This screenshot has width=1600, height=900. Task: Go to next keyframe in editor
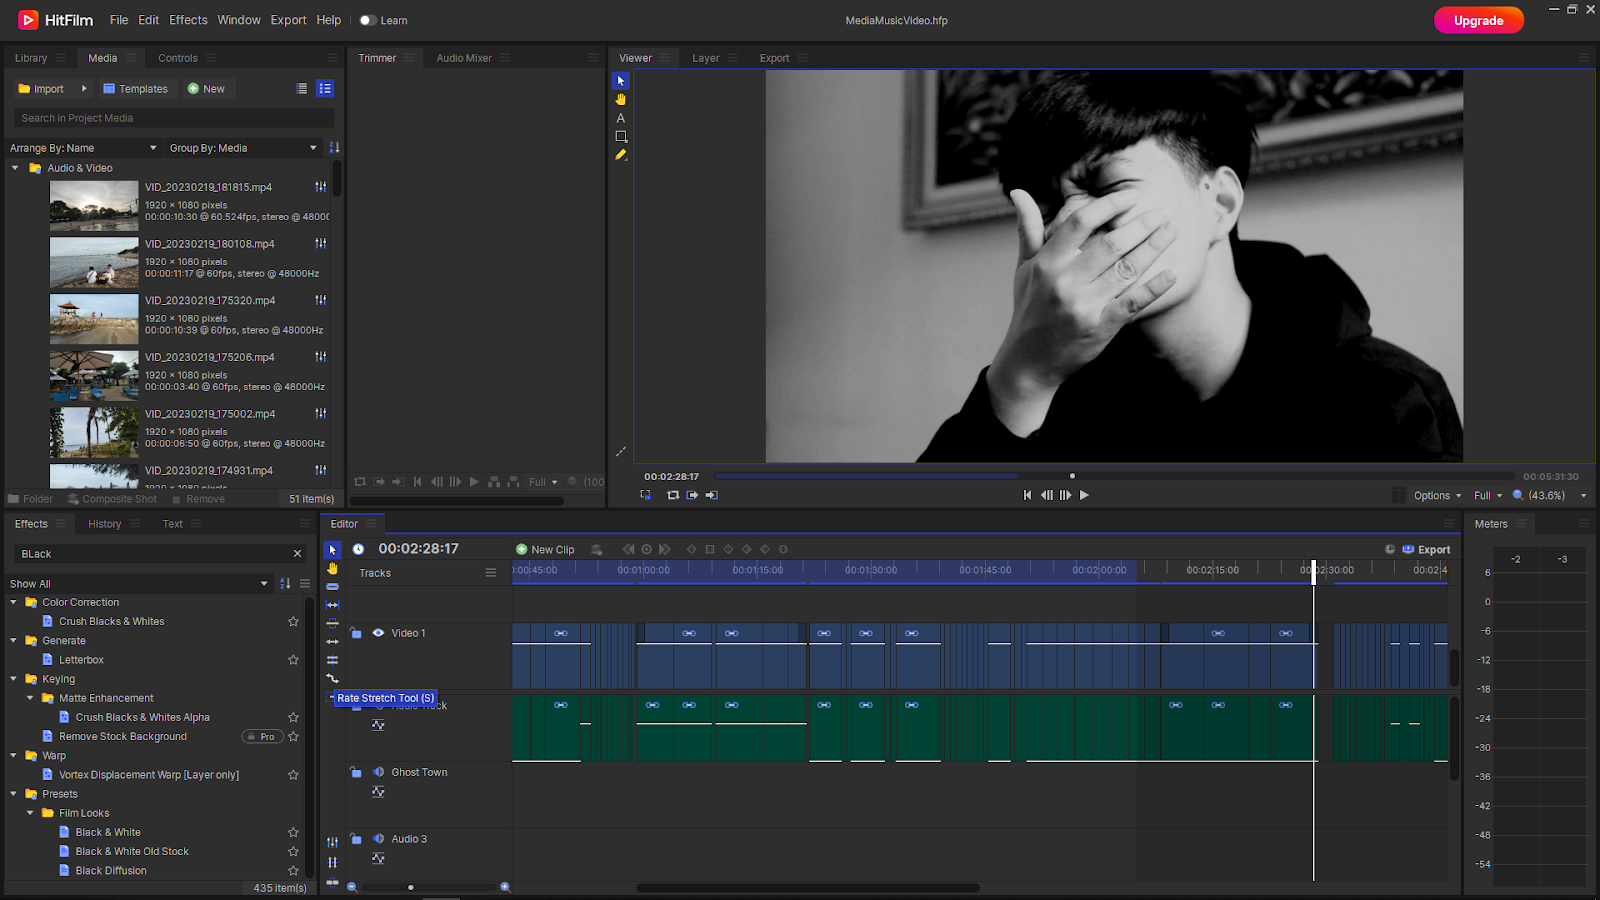click(665, 549)
